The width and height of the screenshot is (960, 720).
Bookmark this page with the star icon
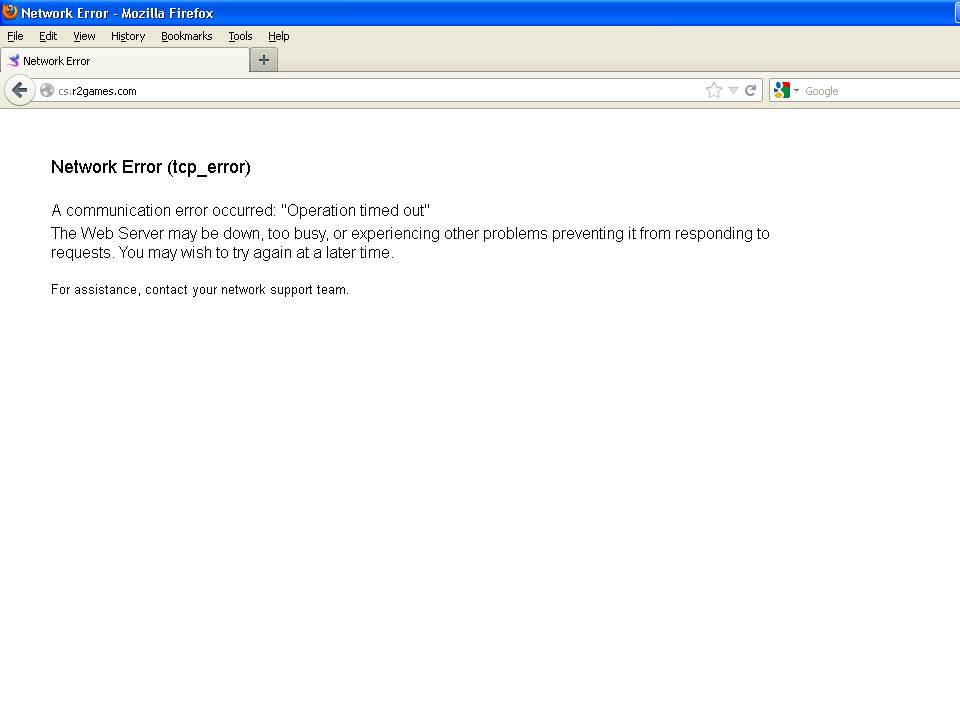[713, 91]
